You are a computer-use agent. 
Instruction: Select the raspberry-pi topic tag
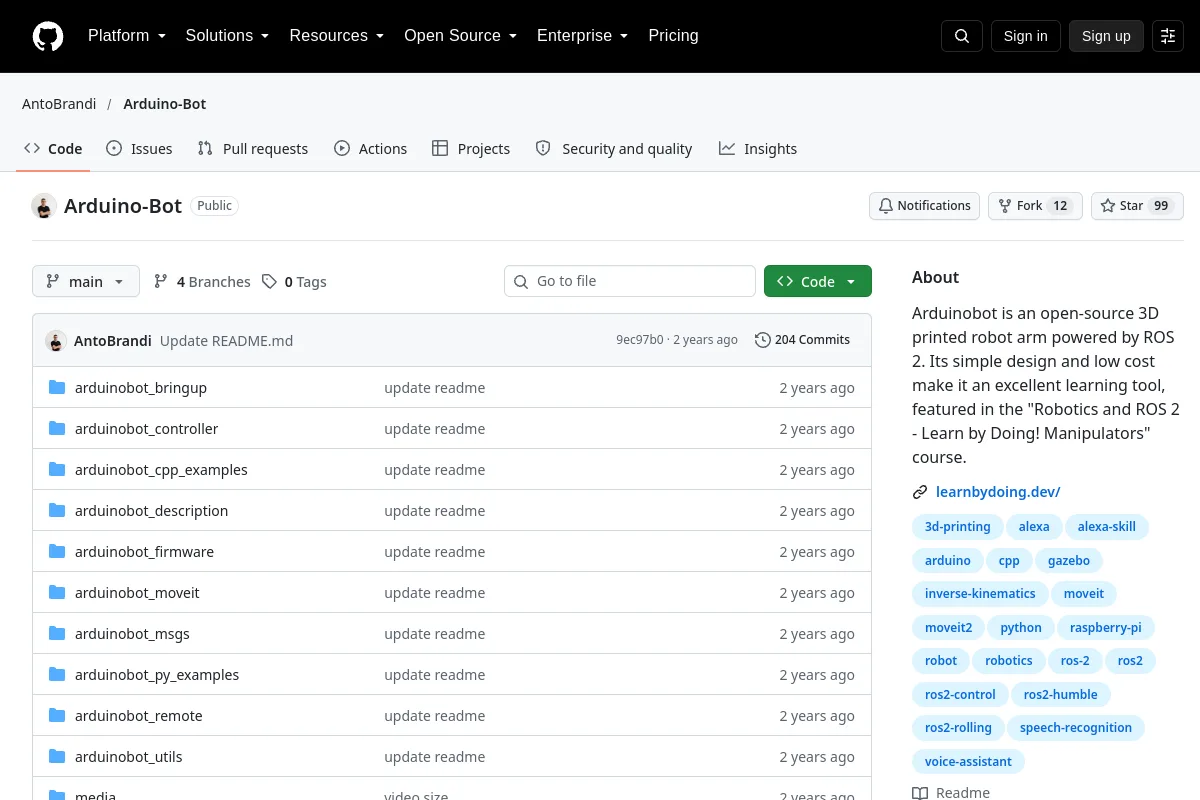click(1106, 628)
